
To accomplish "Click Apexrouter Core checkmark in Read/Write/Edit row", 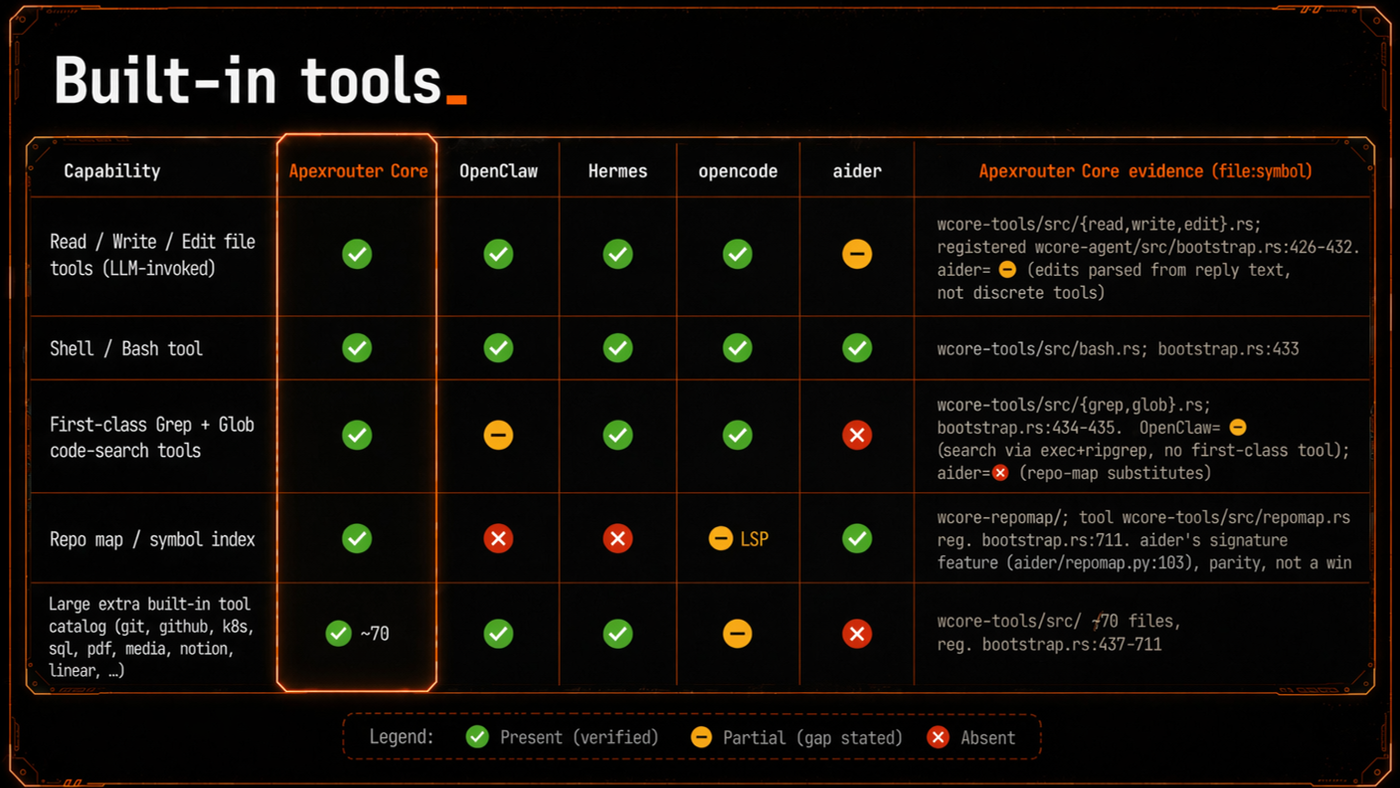I will click(x=357, y=254).
